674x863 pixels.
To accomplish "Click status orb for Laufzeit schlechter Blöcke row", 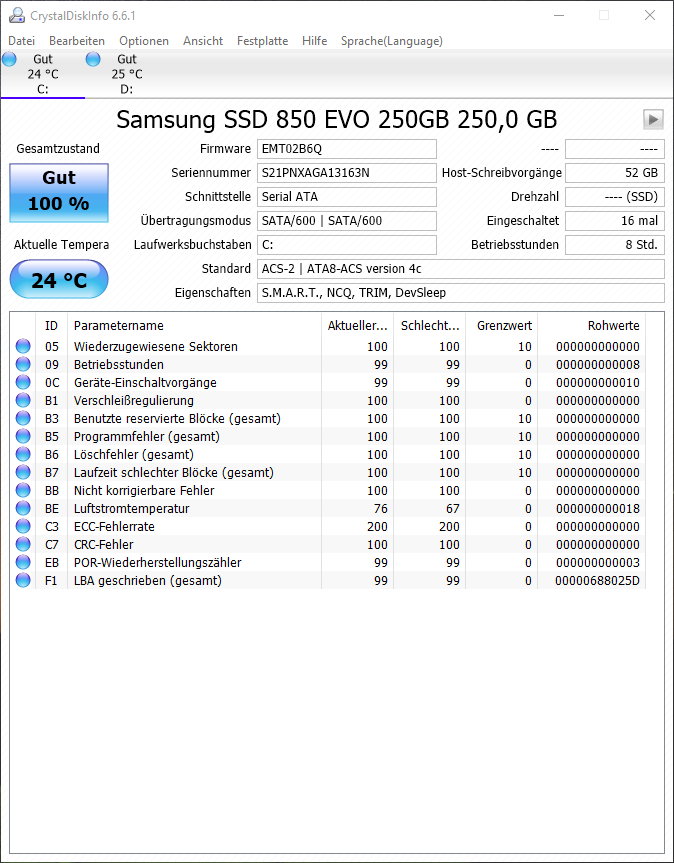I will click(x=23, y=472).
